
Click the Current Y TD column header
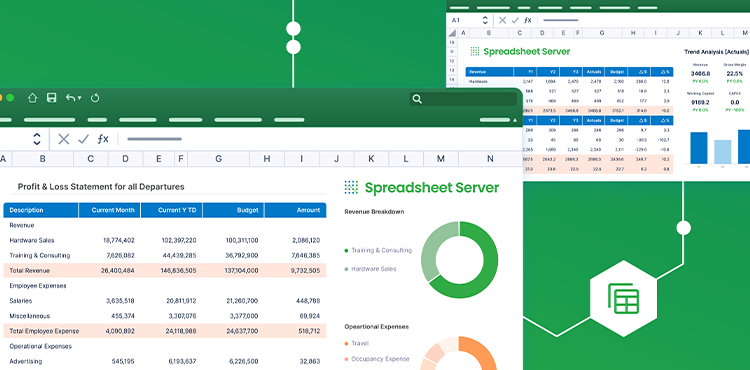(x=172, y=210)
